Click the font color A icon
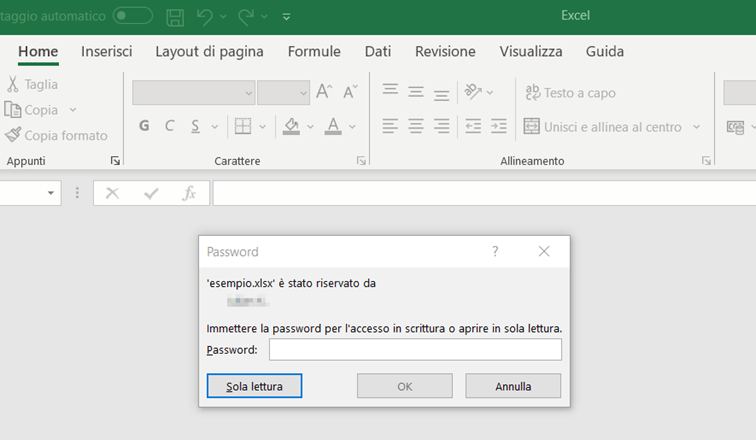Viewport: 756px width, 440px height. click(x=333, y=126)
